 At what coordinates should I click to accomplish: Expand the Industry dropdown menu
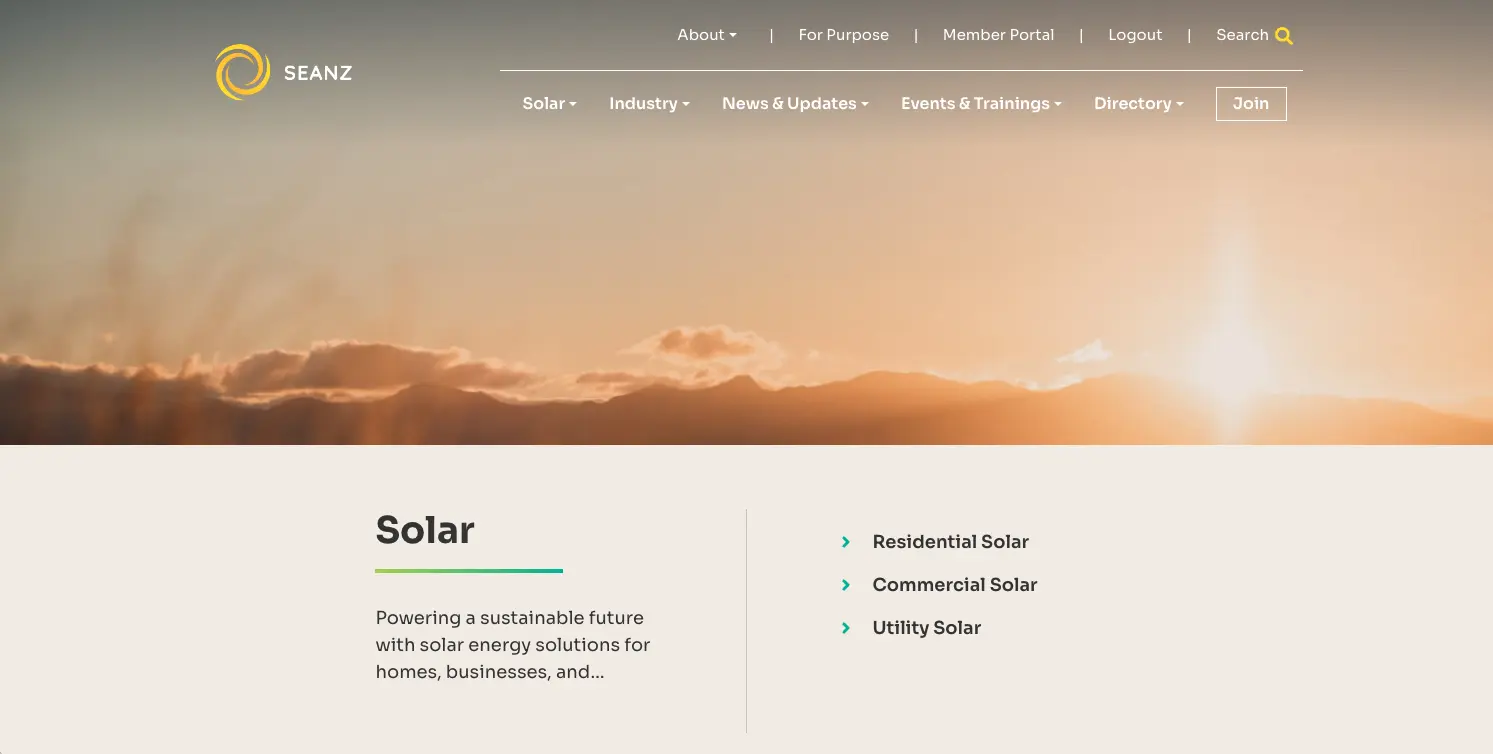[x=649, y=104]
